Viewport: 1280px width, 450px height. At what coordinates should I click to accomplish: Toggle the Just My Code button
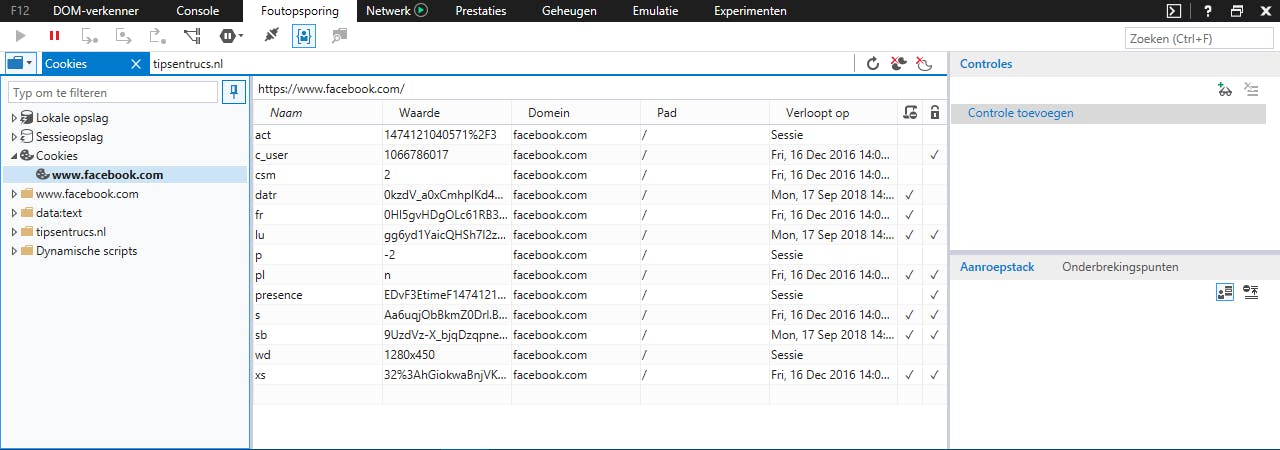(303, 36)
